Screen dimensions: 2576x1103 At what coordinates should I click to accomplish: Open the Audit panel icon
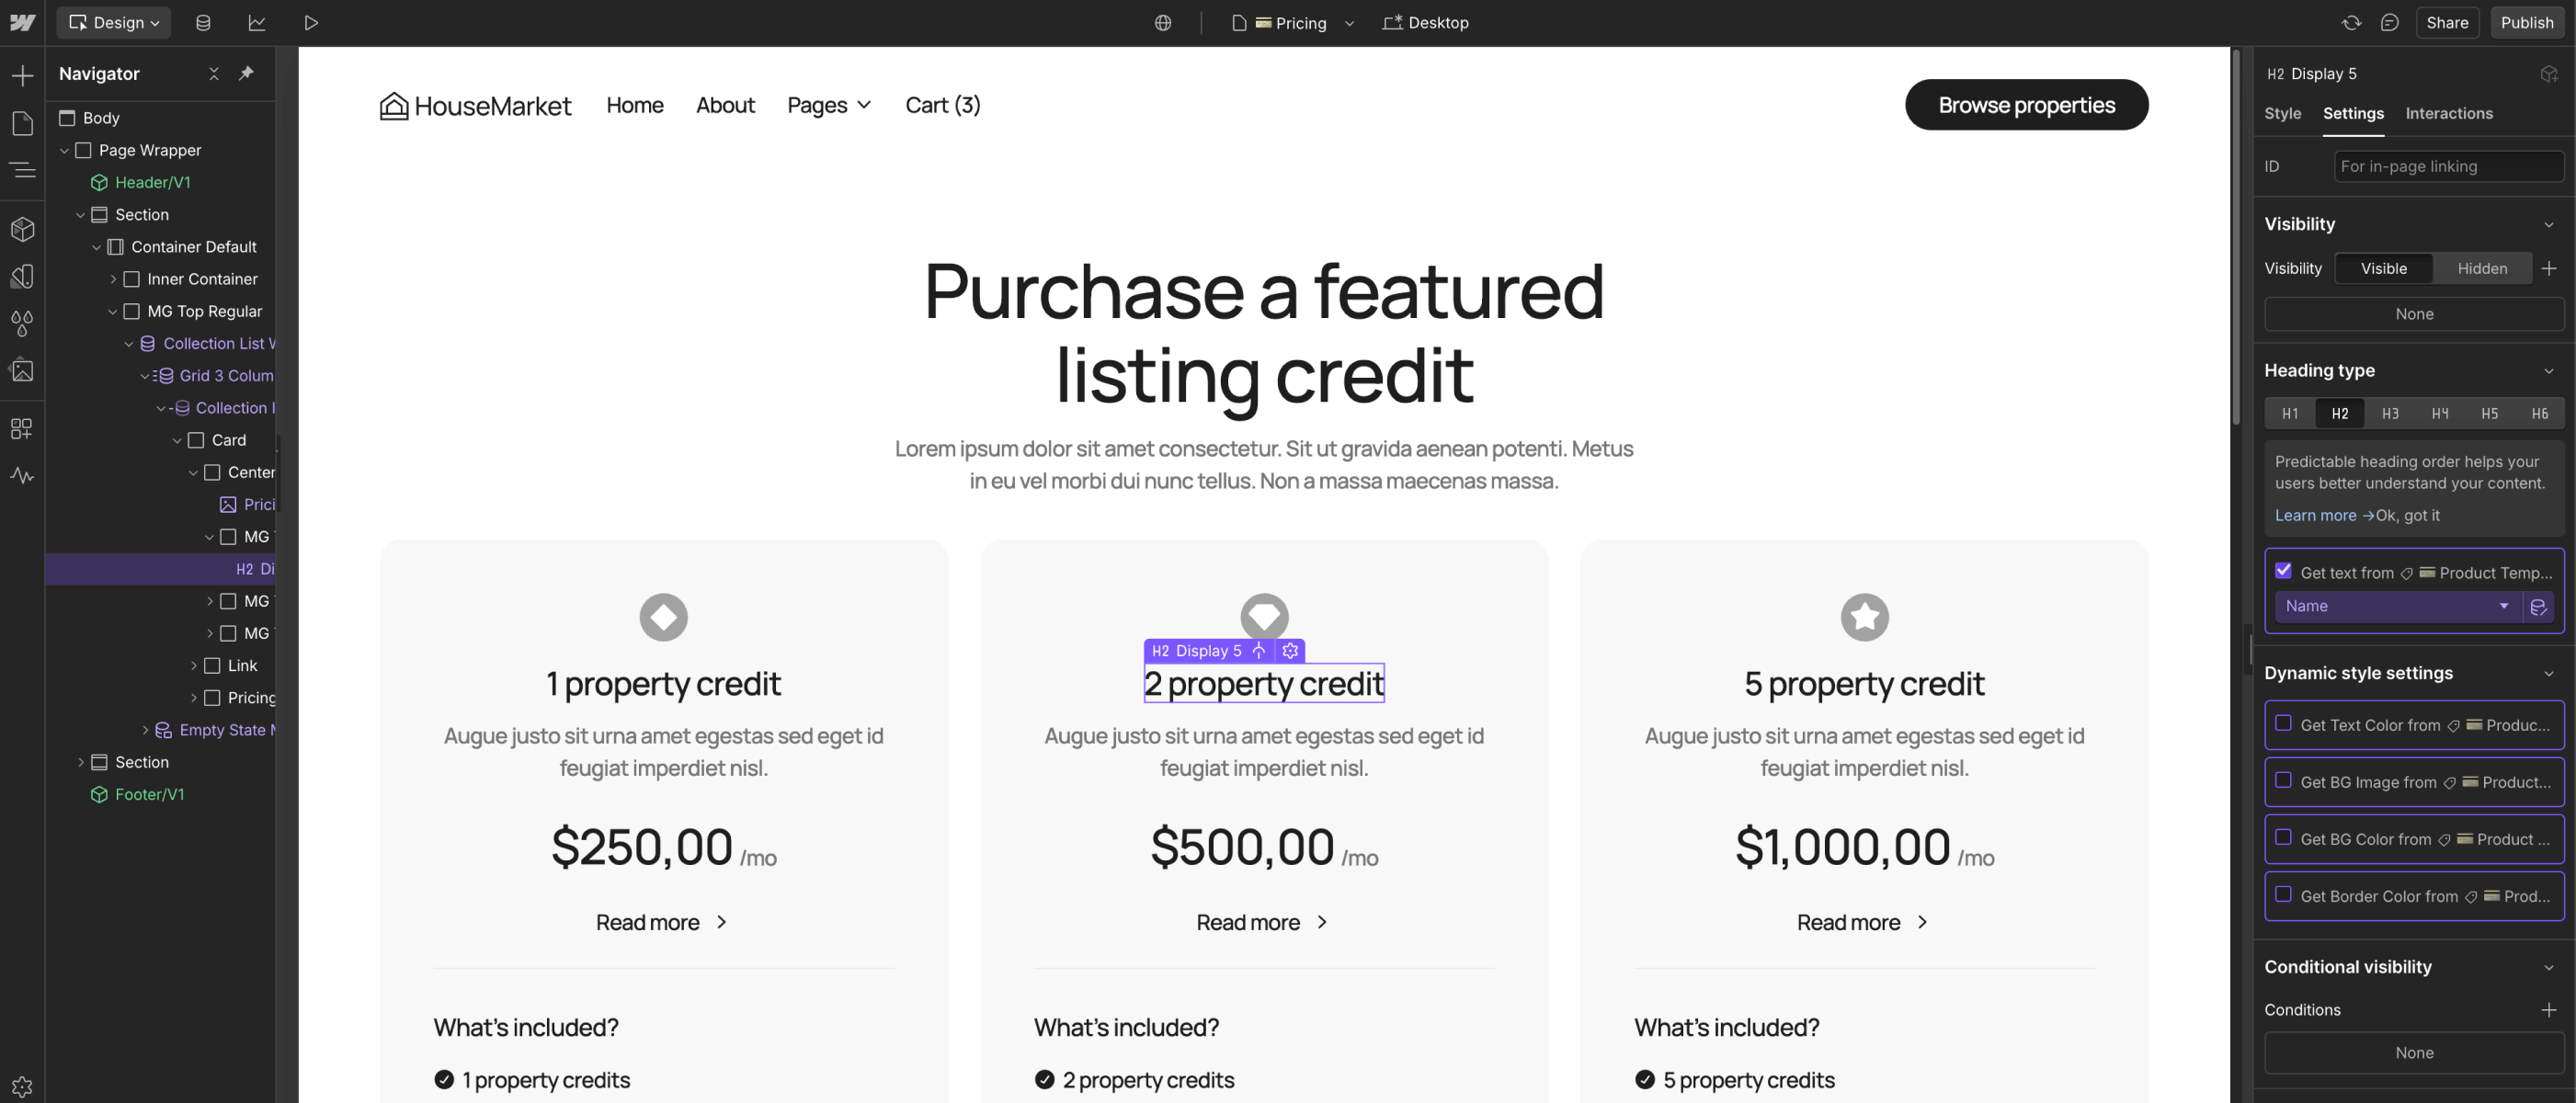(x=24, y=476)
